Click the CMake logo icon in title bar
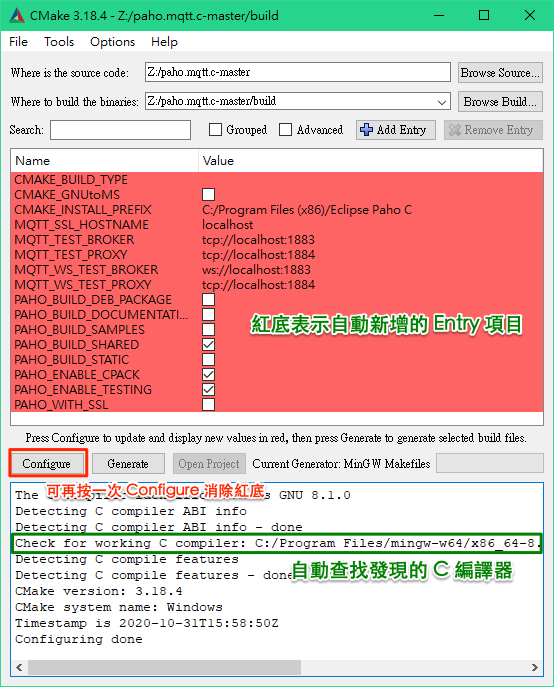This screenshot has height=687, width=554. 17,15
